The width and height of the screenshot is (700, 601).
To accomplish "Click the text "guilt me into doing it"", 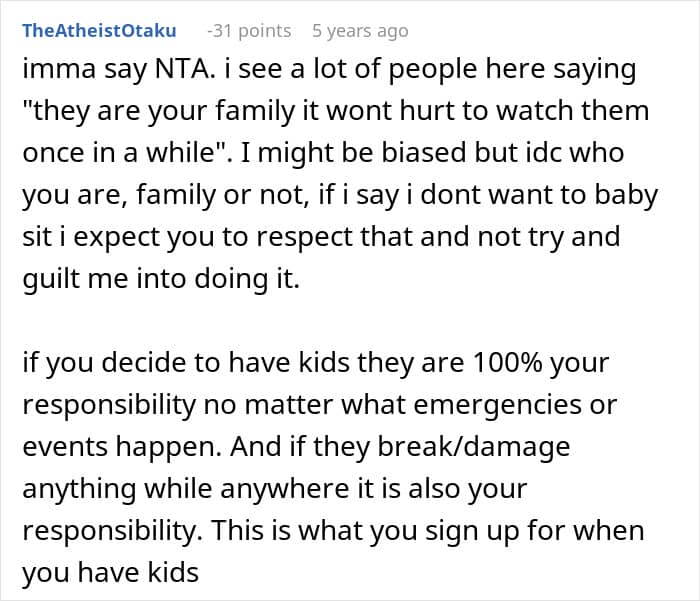I will click(x=159, y=280).
